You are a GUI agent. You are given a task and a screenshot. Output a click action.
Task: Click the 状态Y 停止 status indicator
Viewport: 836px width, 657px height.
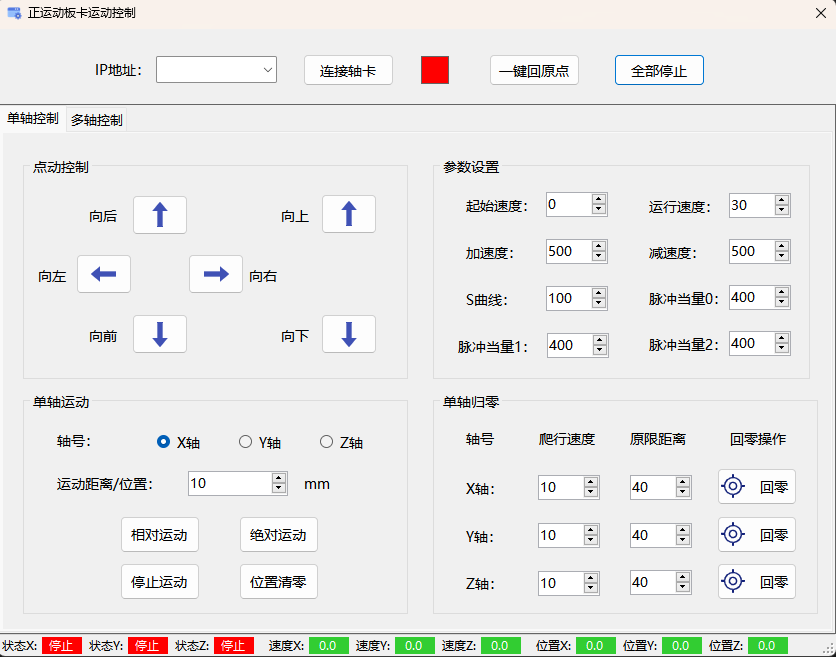148,646
